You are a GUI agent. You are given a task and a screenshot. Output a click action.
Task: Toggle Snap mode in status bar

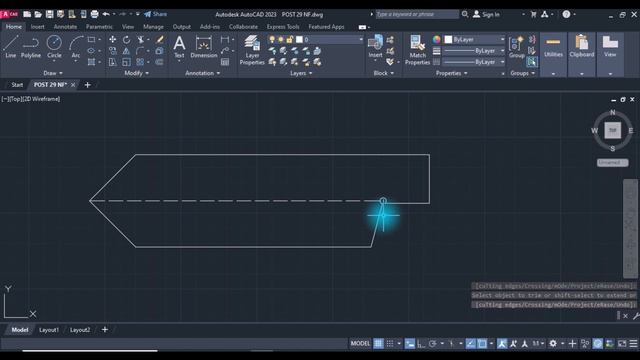(390, 344)
